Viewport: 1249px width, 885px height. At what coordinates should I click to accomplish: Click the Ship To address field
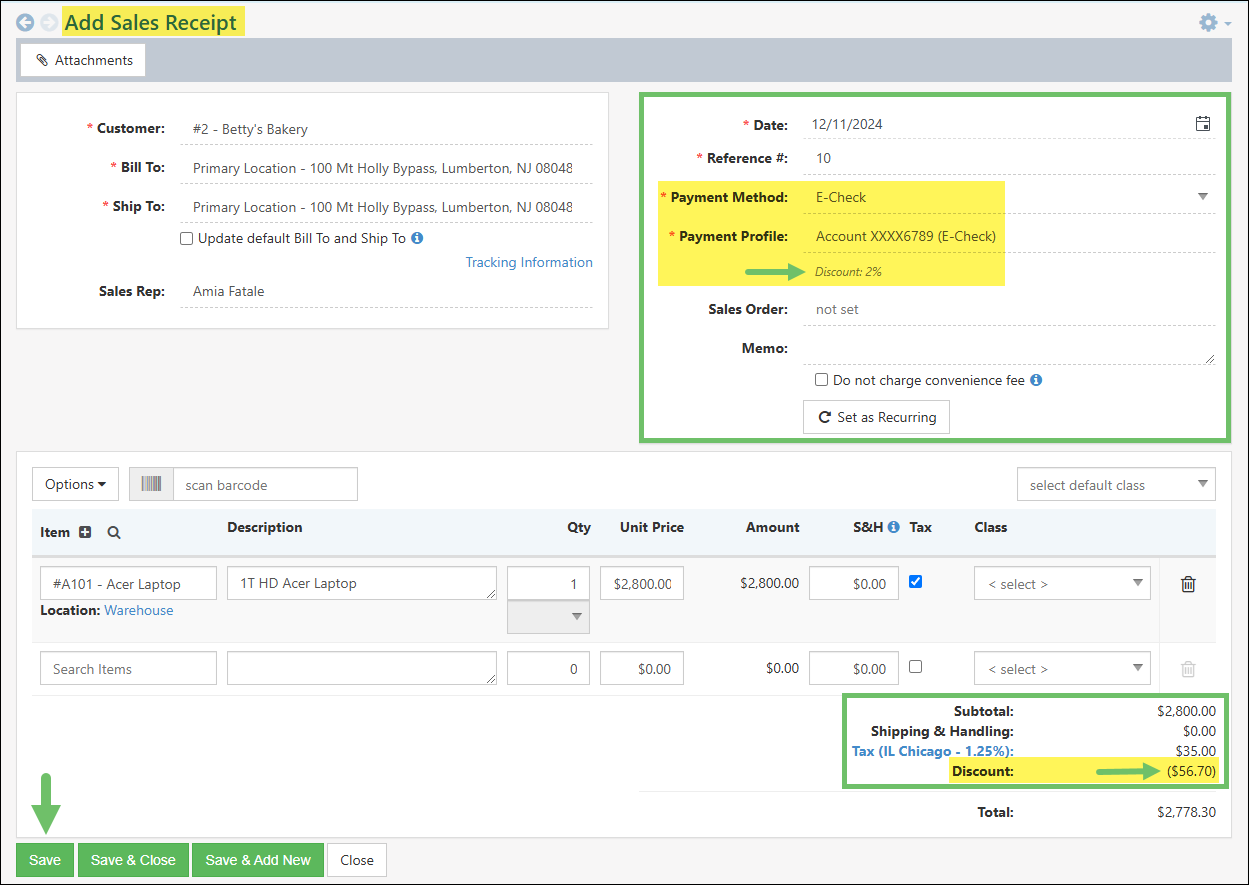386,207
